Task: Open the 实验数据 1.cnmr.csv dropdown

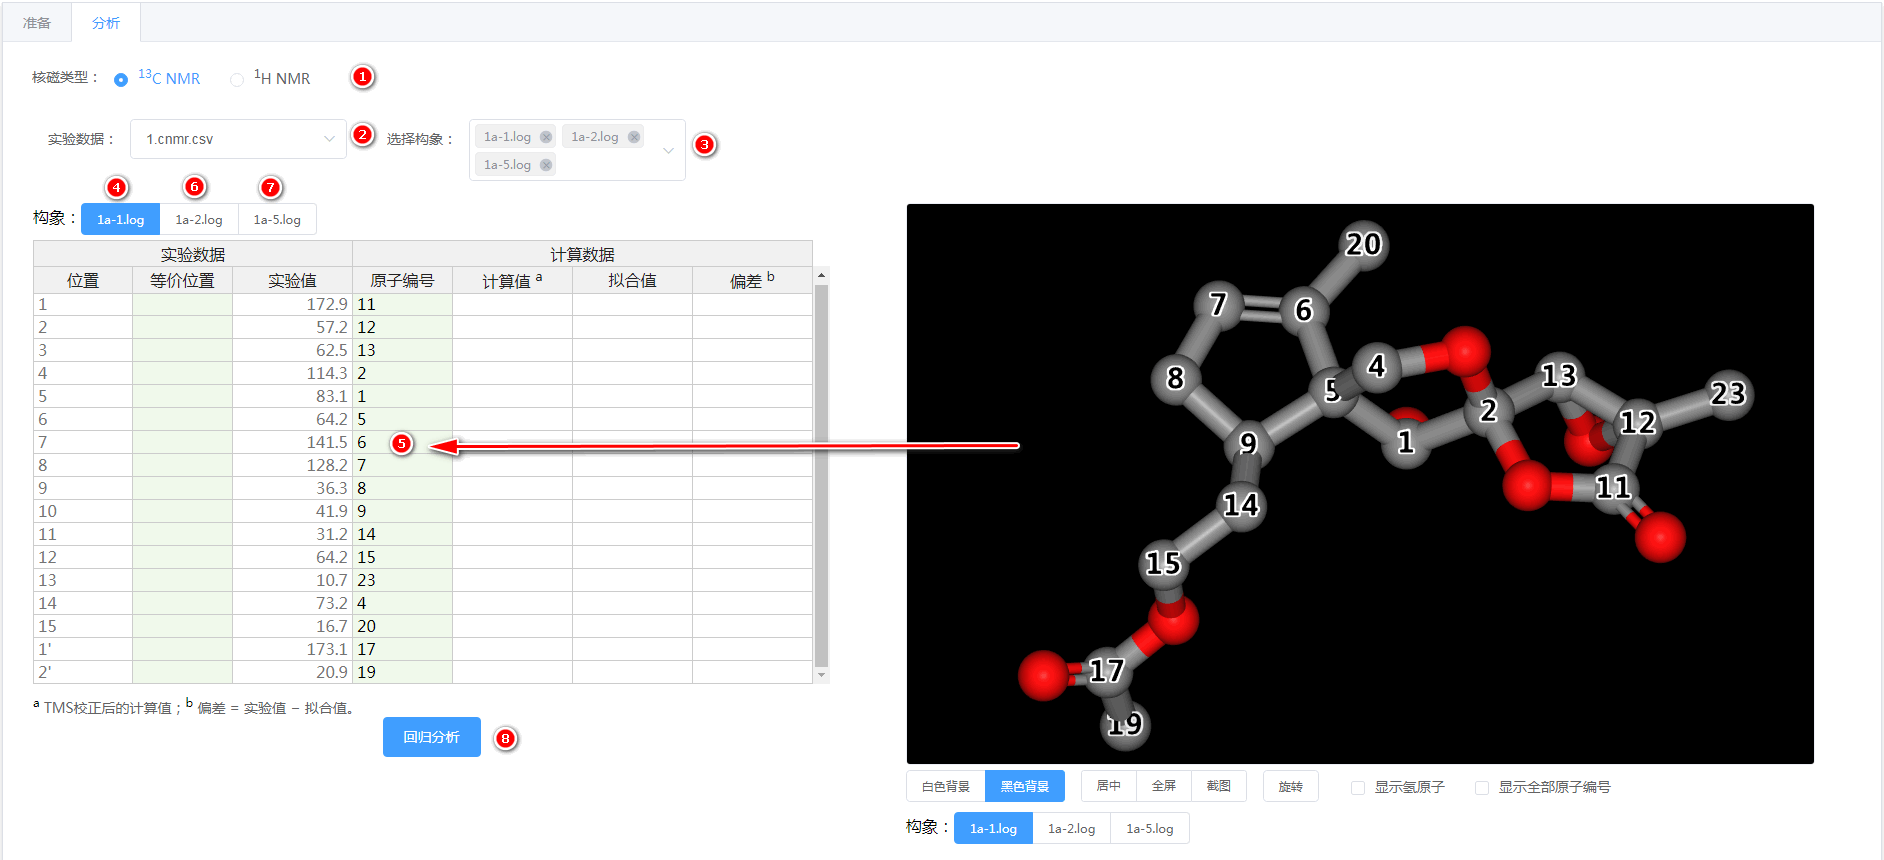Action: click(238, 139)
